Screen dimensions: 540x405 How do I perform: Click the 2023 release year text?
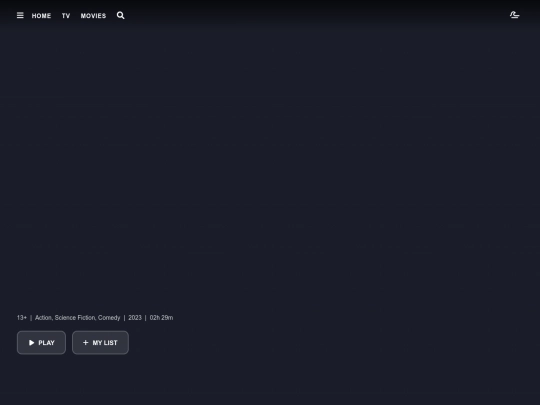[x=135, y=318]
